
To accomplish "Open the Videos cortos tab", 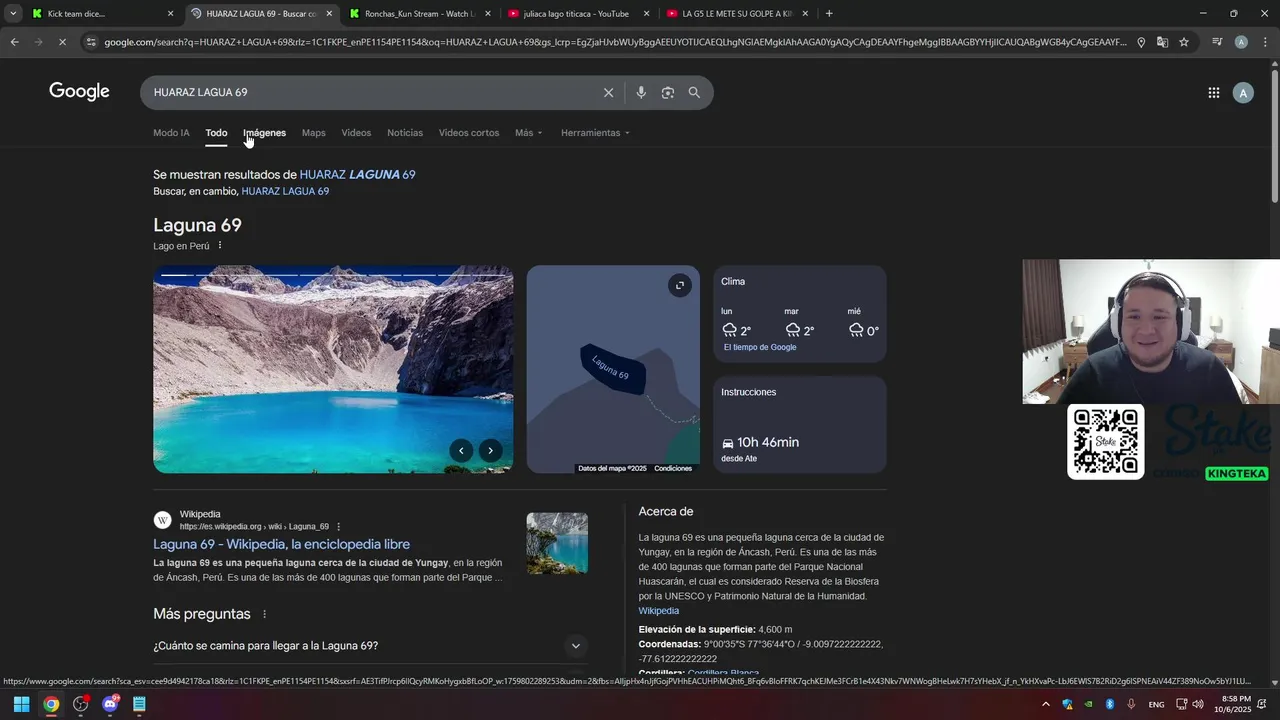I will click(469, 133).
